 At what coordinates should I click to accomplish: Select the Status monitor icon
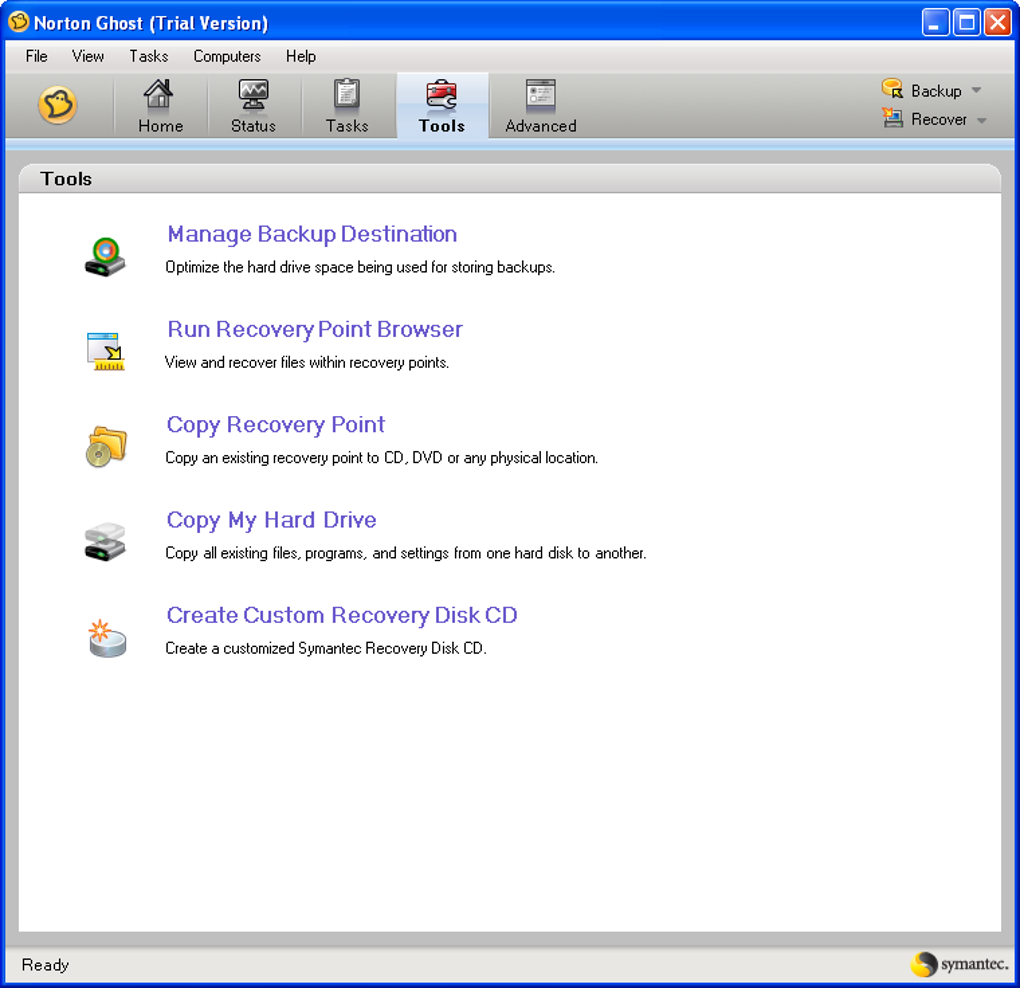pyautogui.click(x=254, y=94)
